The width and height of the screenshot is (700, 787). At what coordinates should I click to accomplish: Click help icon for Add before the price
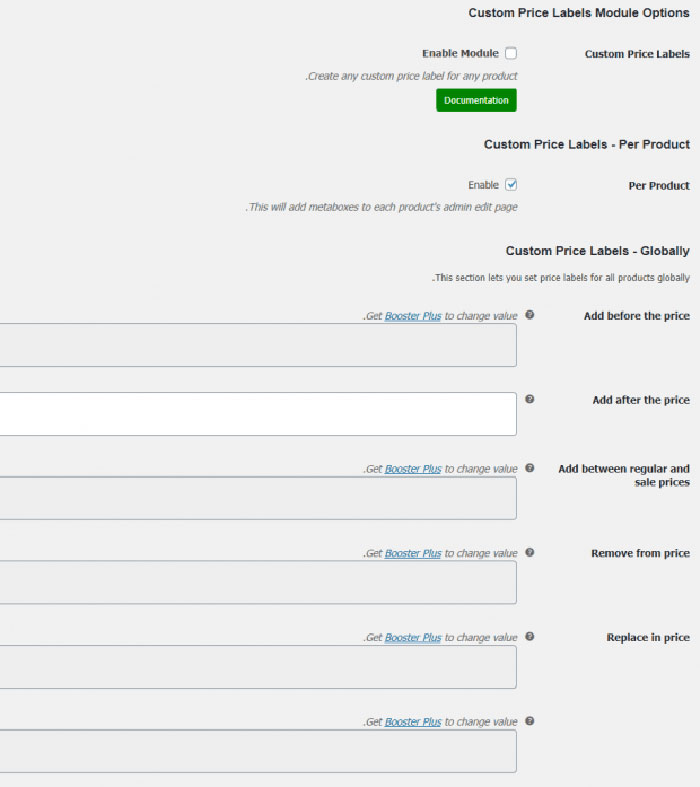click(530, 315)
